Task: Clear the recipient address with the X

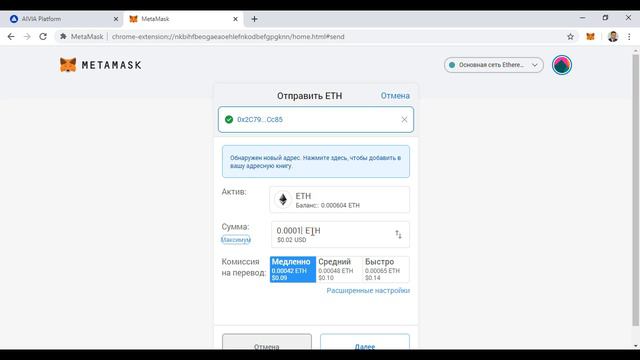Action: tap(404, 120)
